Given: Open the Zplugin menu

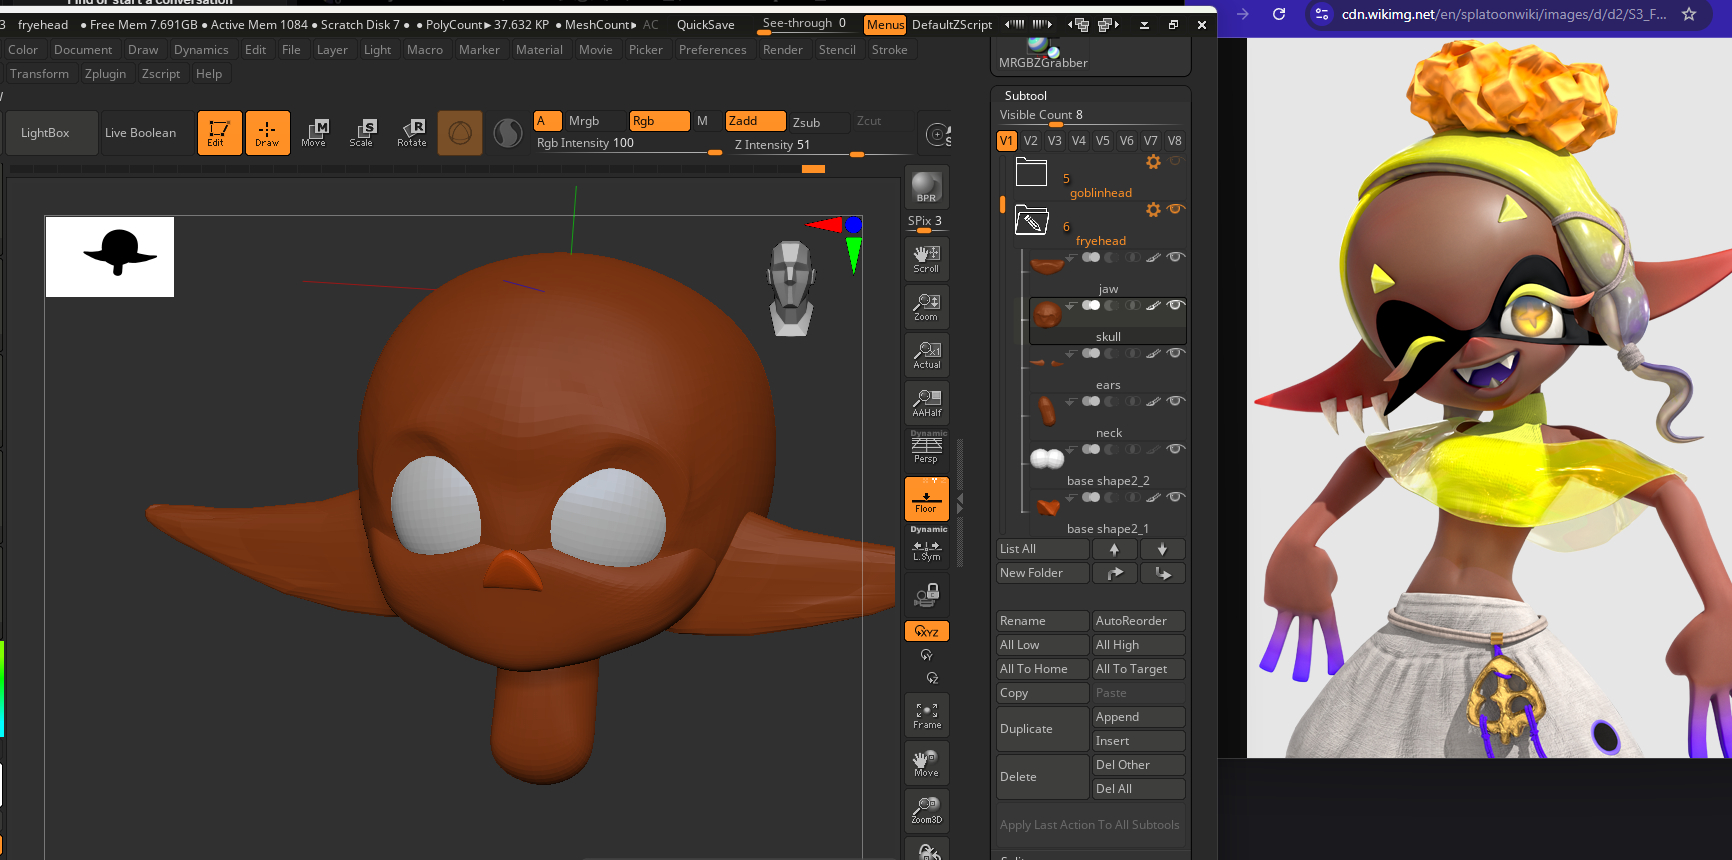Looking at the screenshot, I should click(x=105, y=74).
